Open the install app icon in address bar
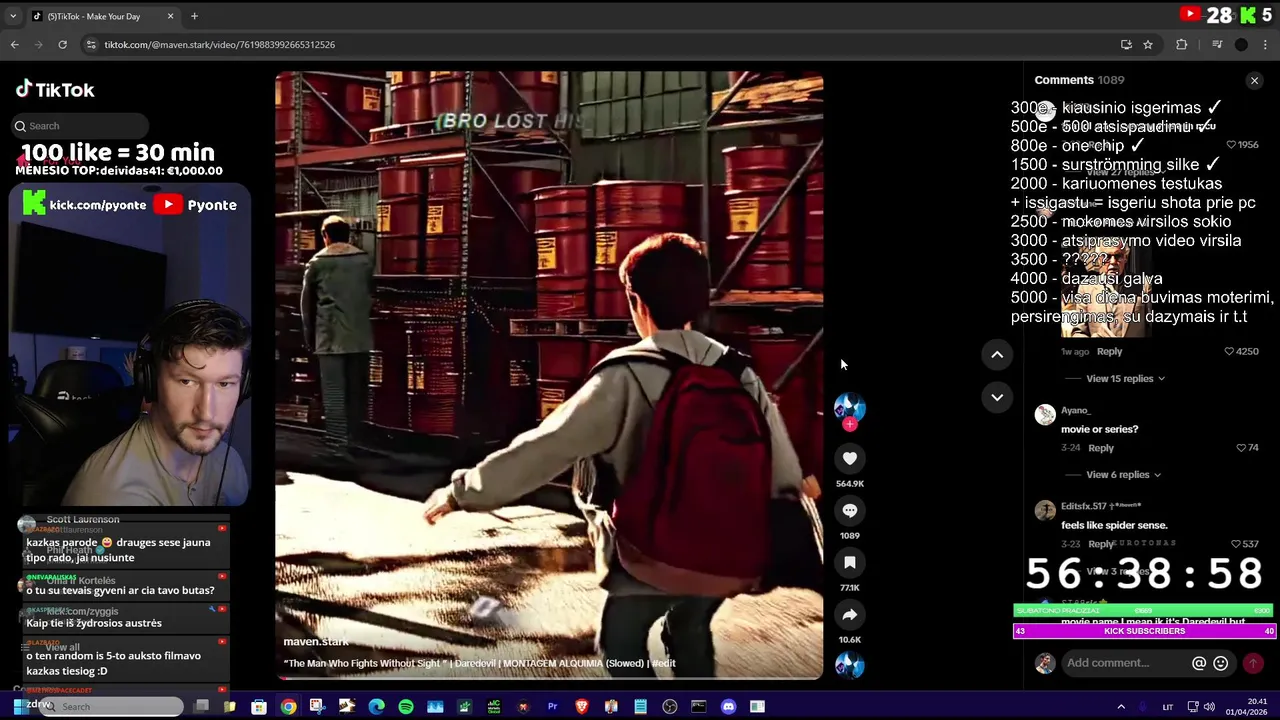 1126,44
